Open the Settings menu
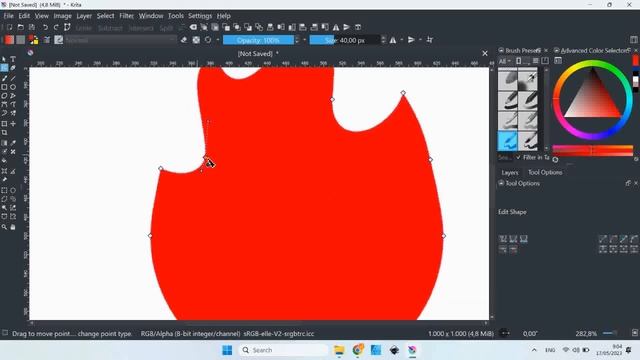This screenshot has width=640, height=360. [200, 16]
